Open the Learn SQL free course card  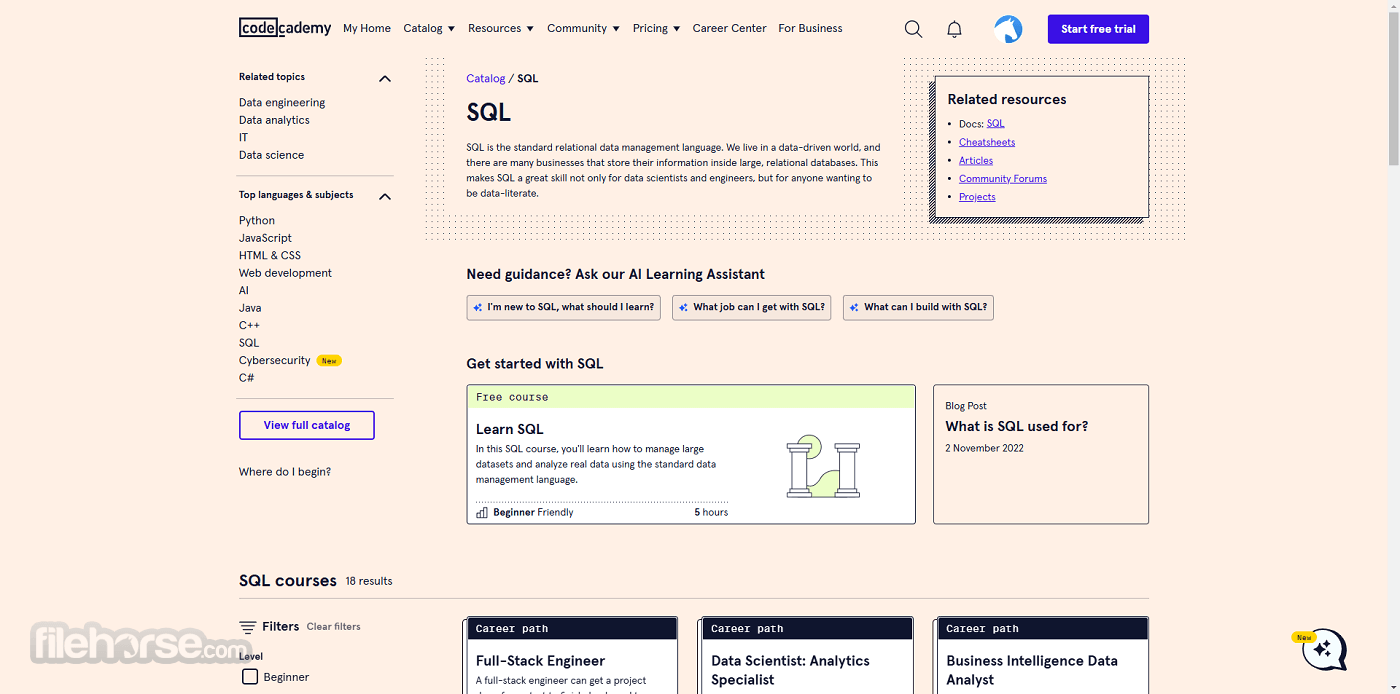point(691,454)
